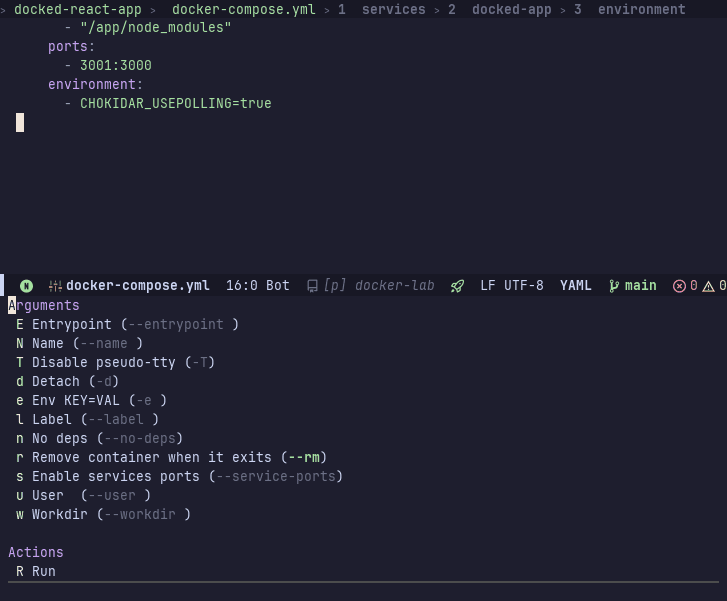The height and width of the screenshot is (601, 727).
Task: Click the git branch icon for main
Action: click(614, 286)
